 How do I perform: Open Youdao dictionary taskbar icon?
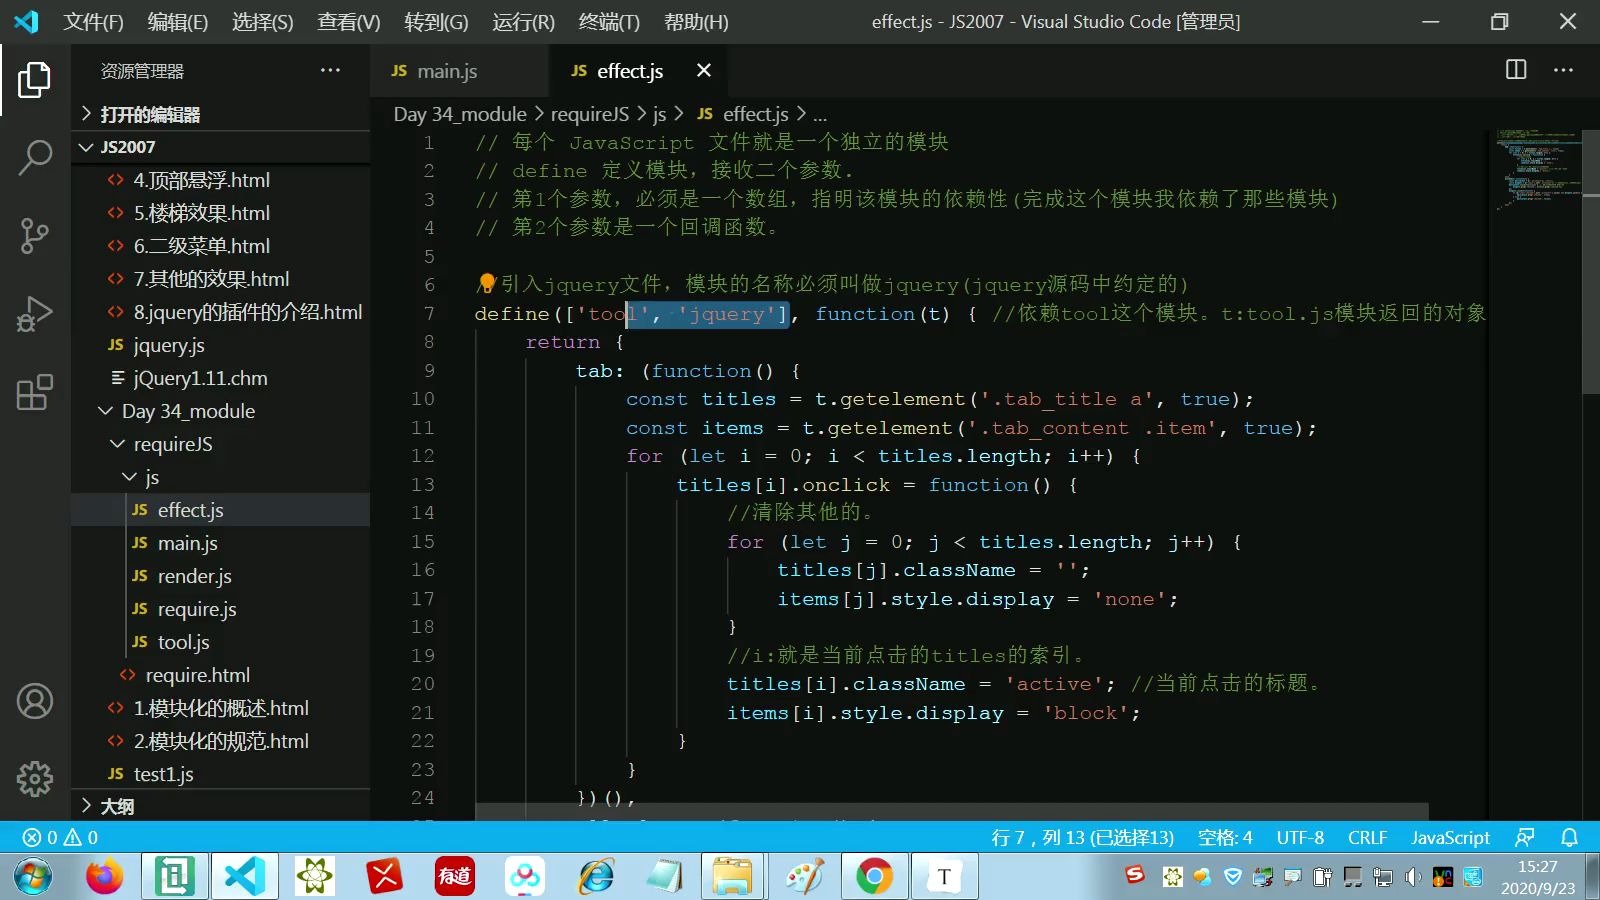454,877
